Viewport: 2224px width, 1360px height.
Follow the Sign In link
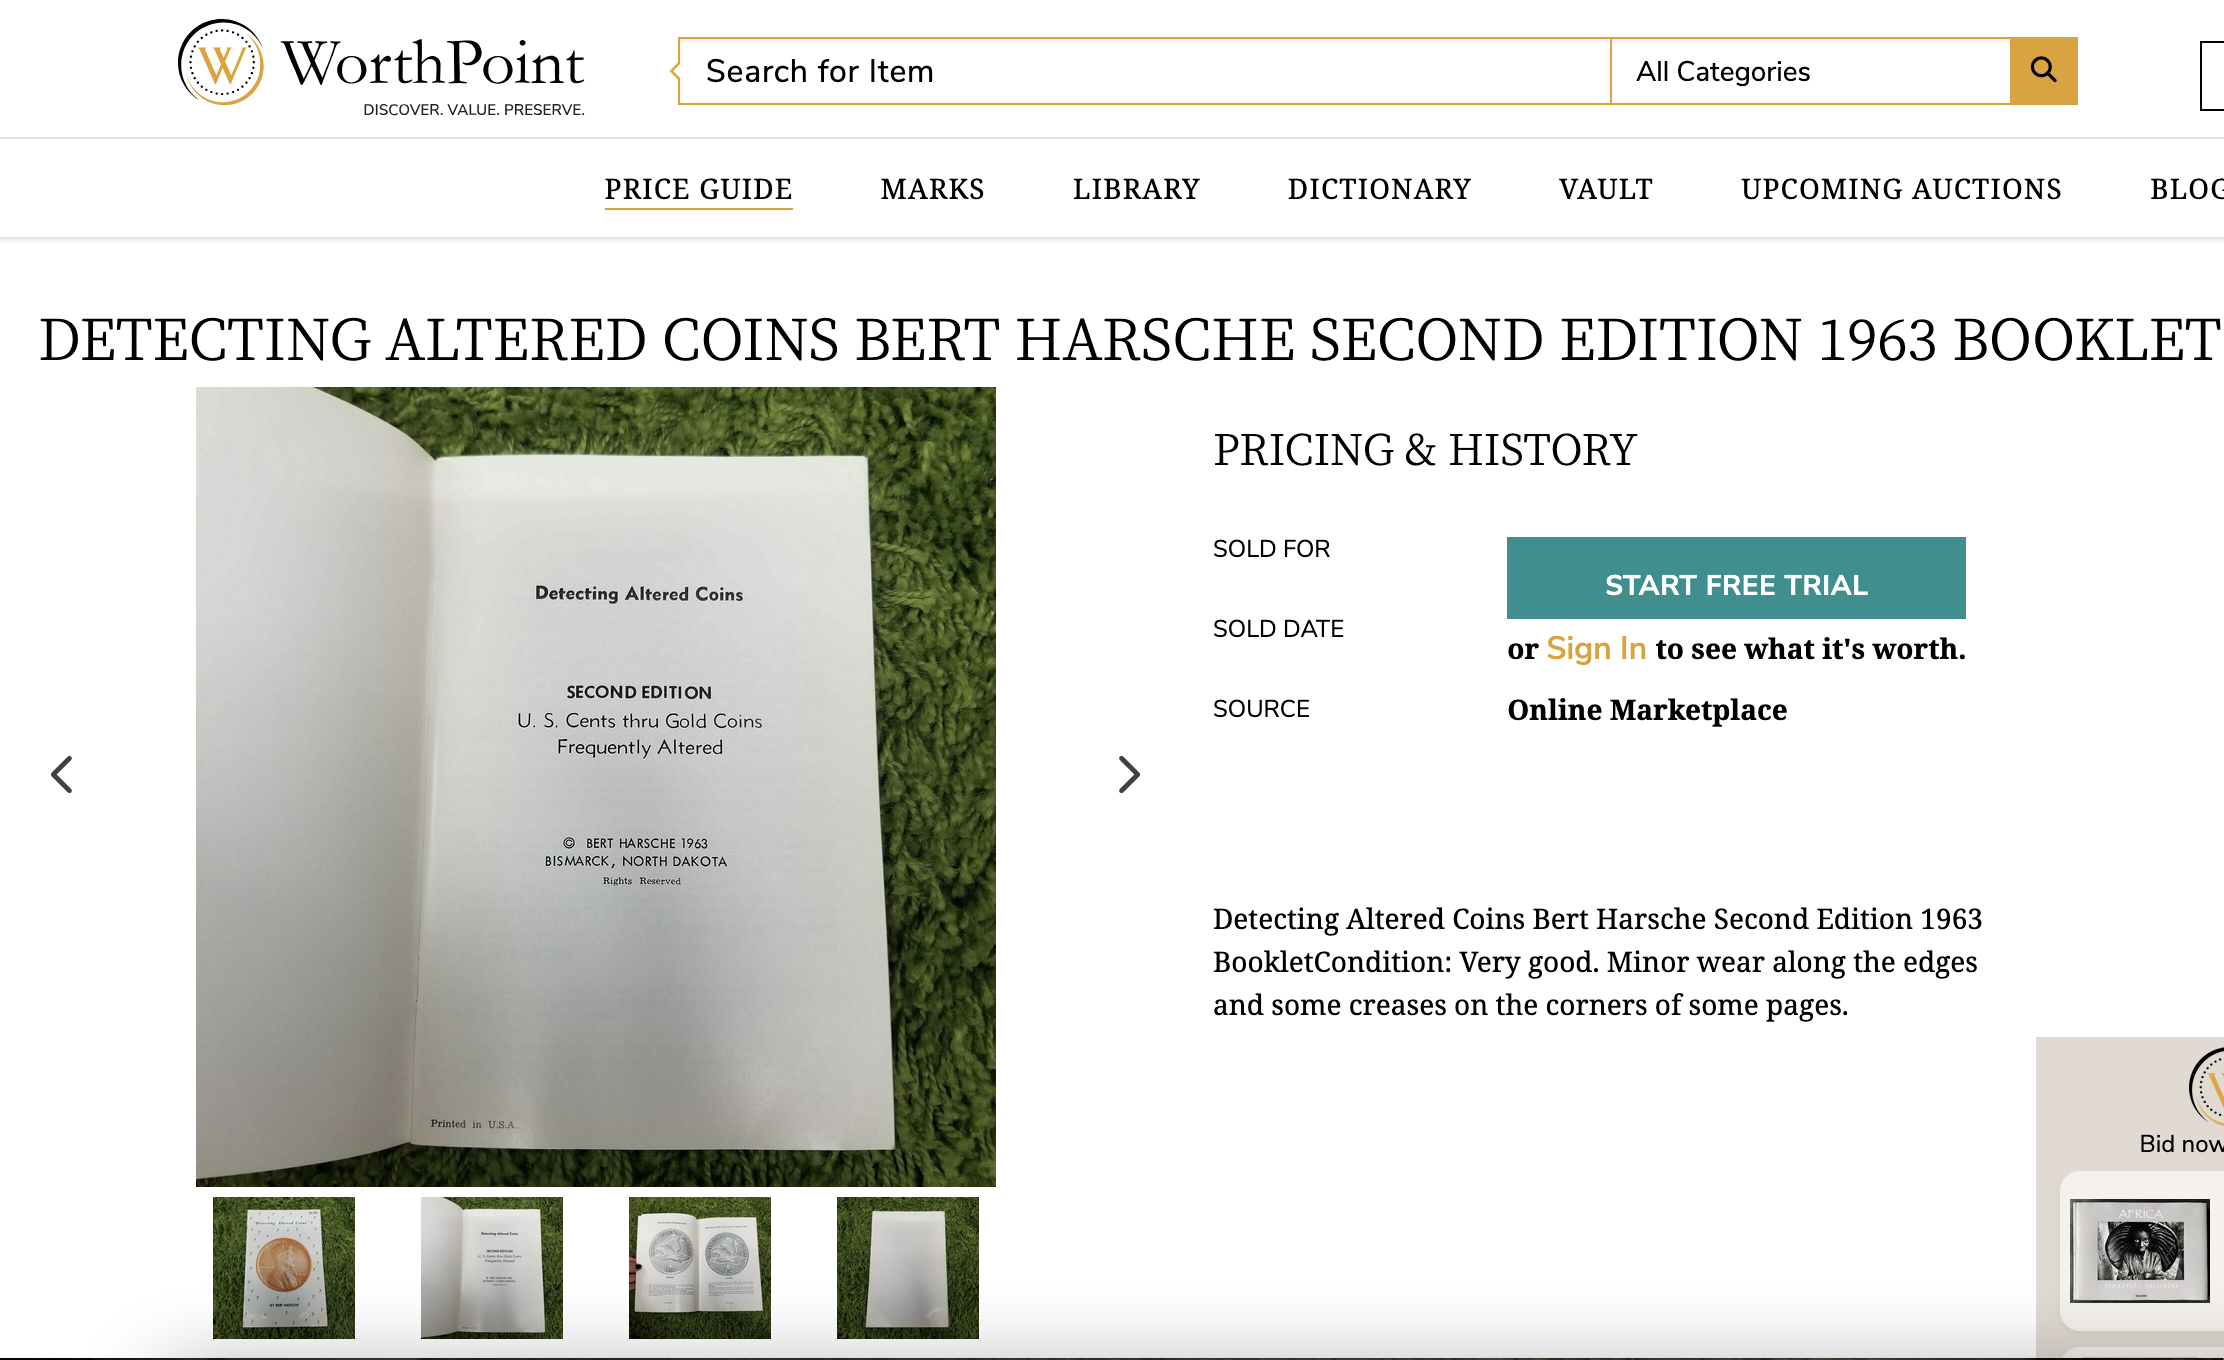[x=1596, y=649]
